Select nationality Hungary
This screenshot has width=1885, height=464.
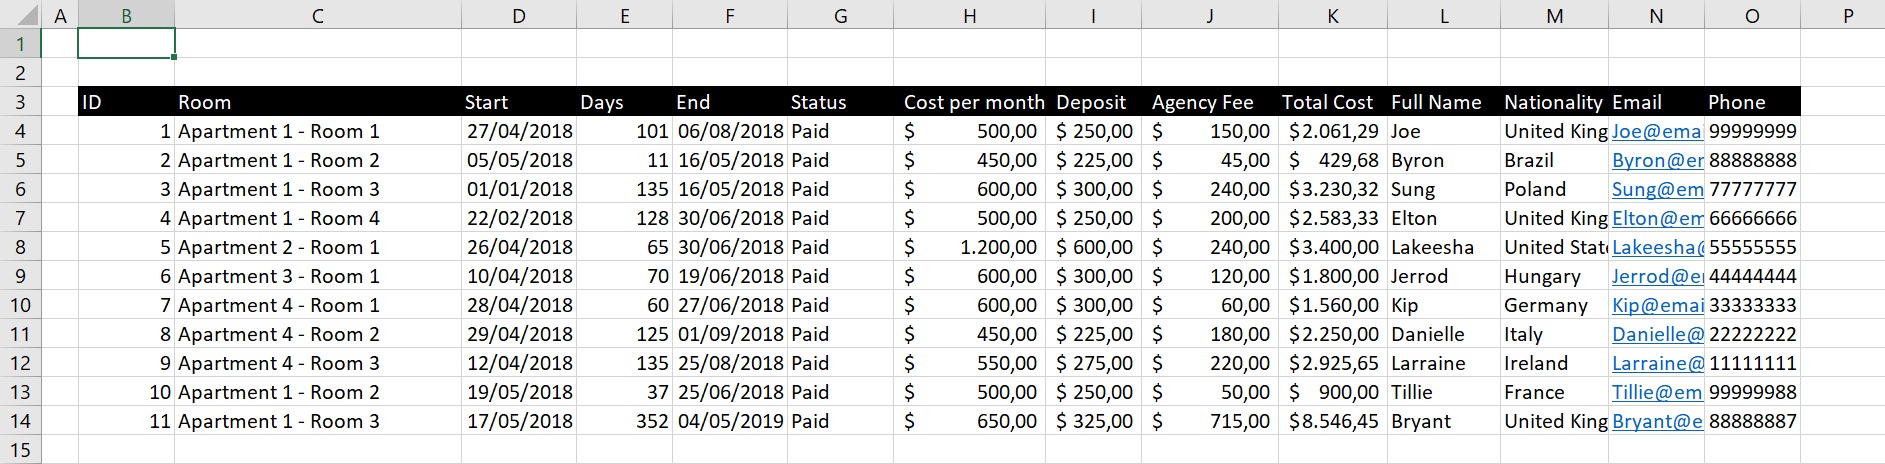(x=1554, y=276)
